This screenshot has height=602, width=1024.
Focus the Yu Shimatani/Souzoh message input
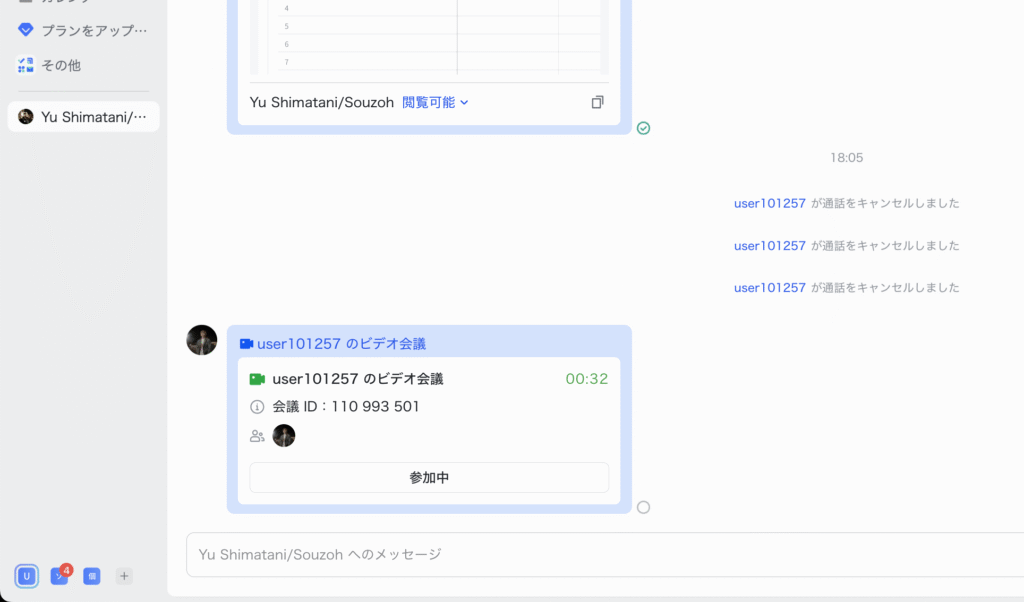600,554
